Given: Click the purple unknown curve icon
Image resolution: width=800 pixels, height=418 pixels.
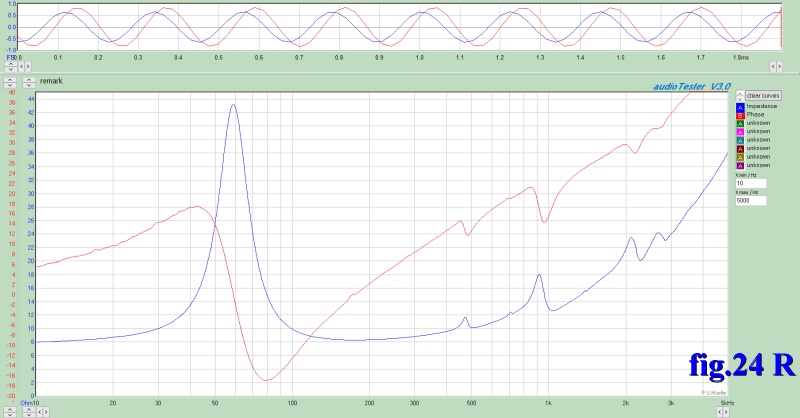Looking at the screenshot, I should [x=740, y=165].
